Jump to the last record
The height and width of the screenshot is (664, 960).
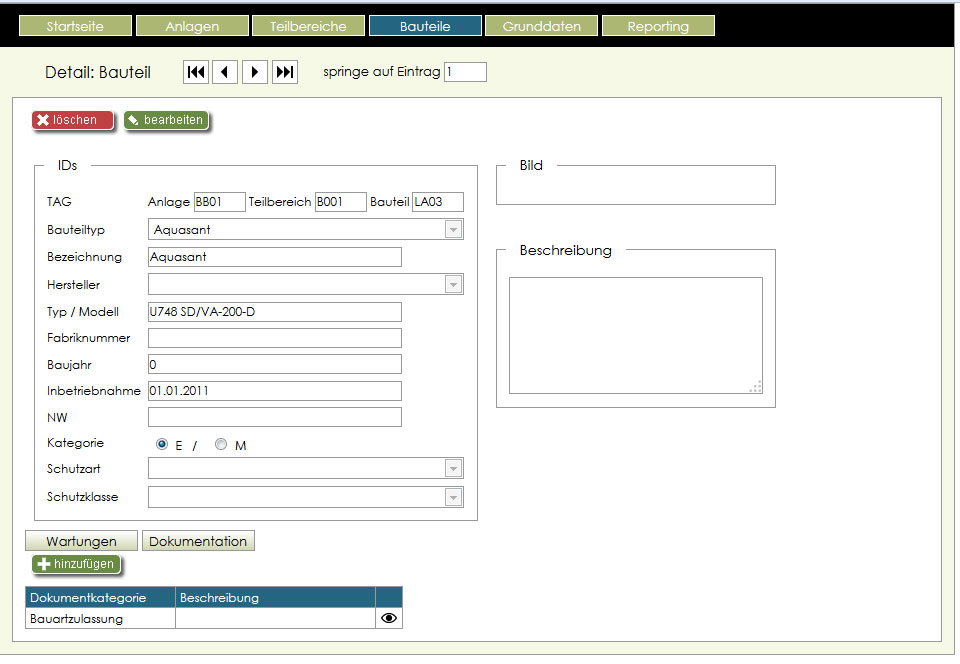tap(285, 72)
